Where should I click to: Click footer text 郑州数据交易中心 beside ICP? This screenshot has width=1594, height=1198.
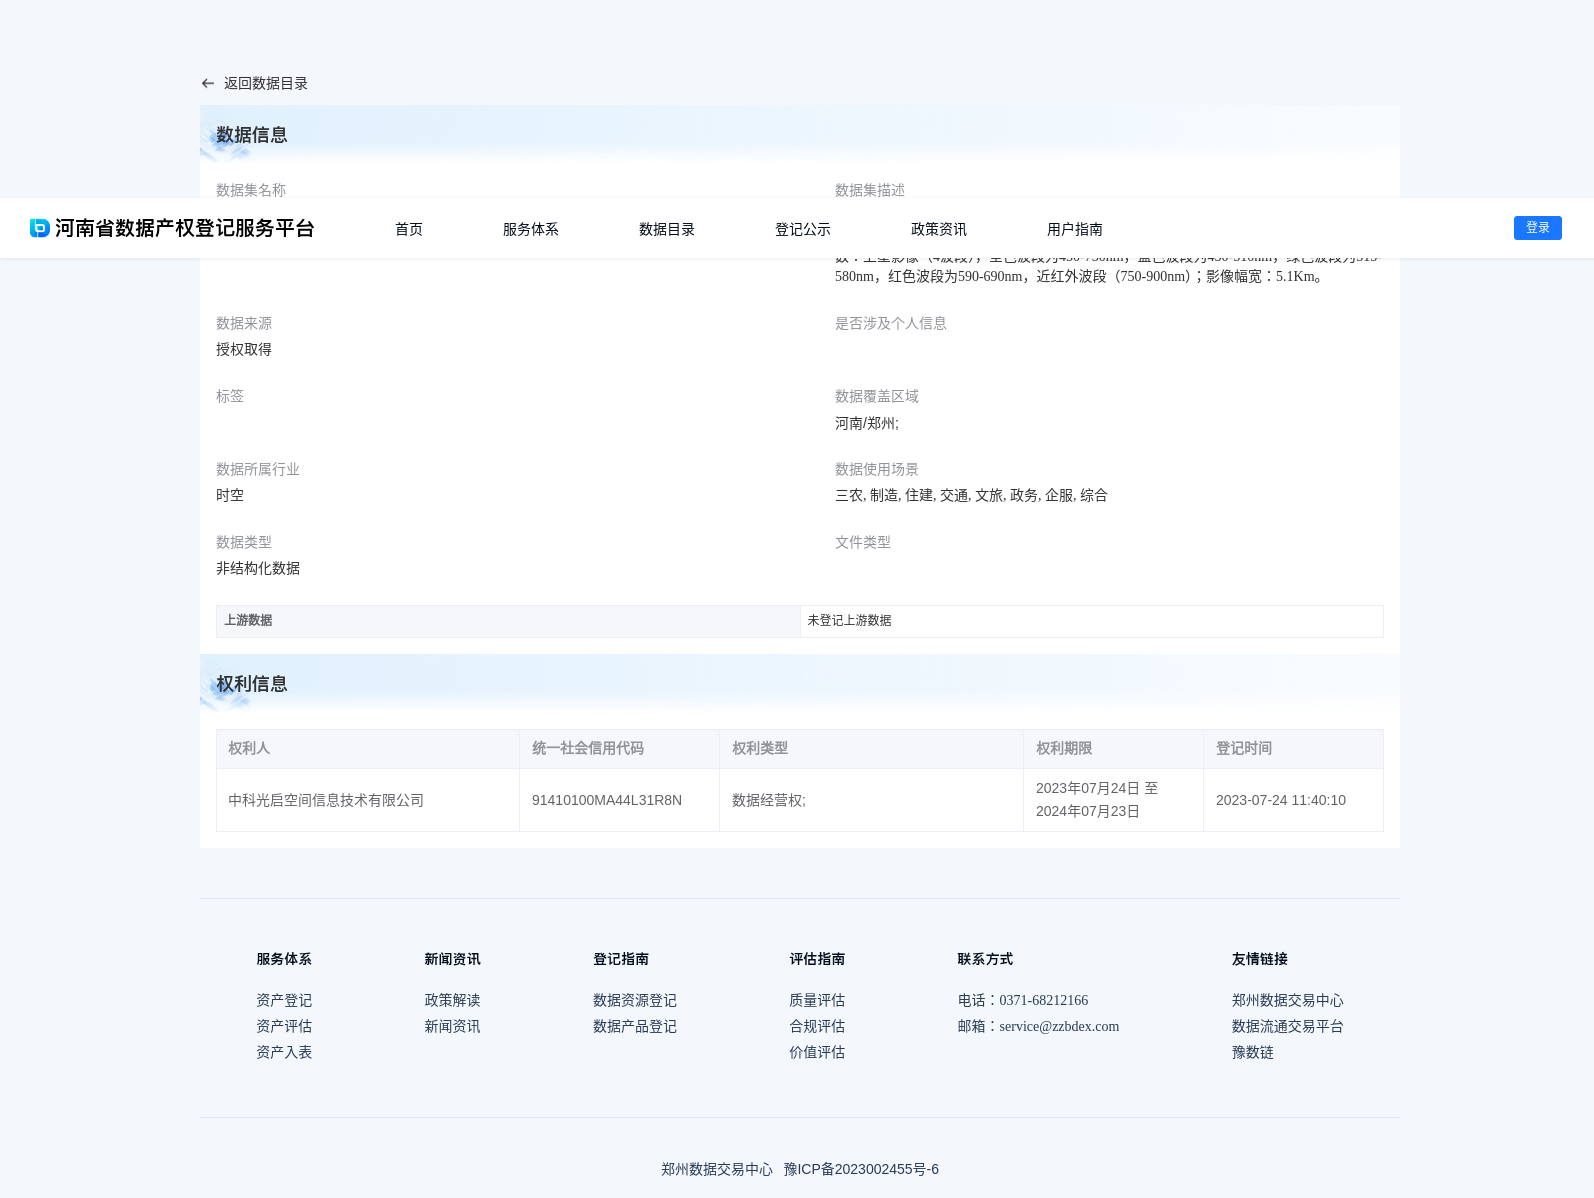pos(717,1169)
